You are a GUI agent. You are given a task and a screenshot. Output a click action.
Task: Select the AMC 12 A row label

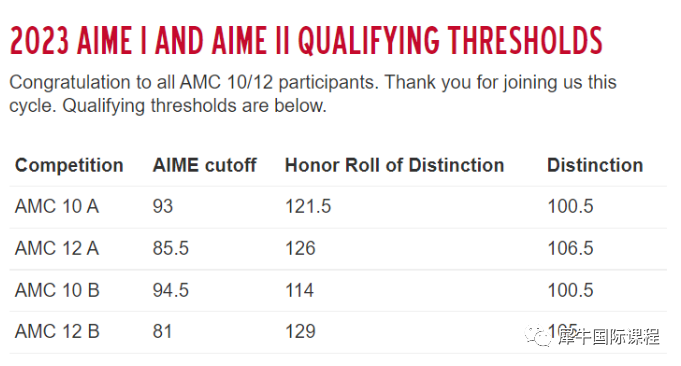(57, 248)
